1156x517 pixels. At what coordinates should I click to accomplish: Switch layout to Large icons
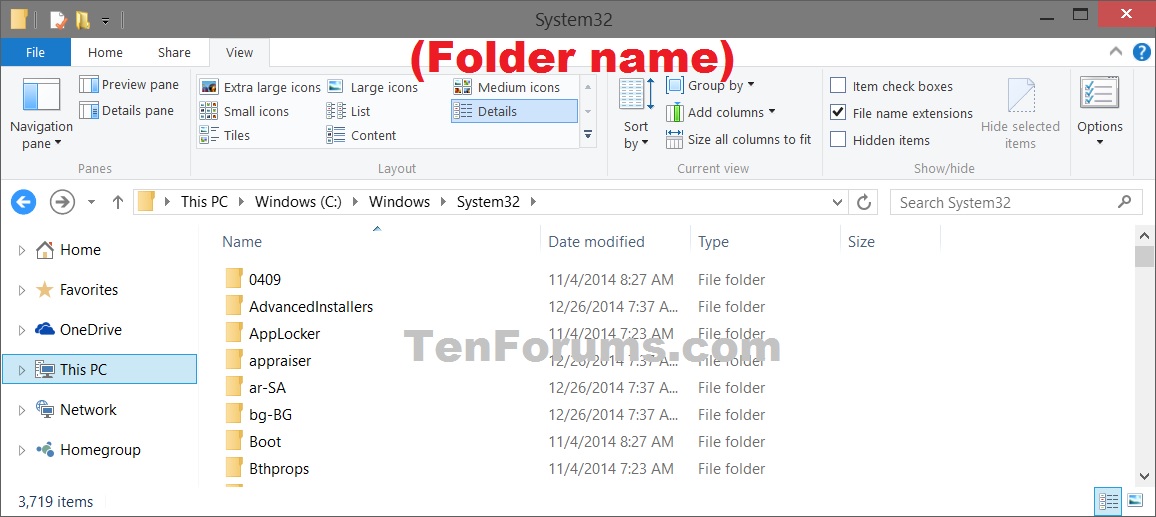click(372, 87)
